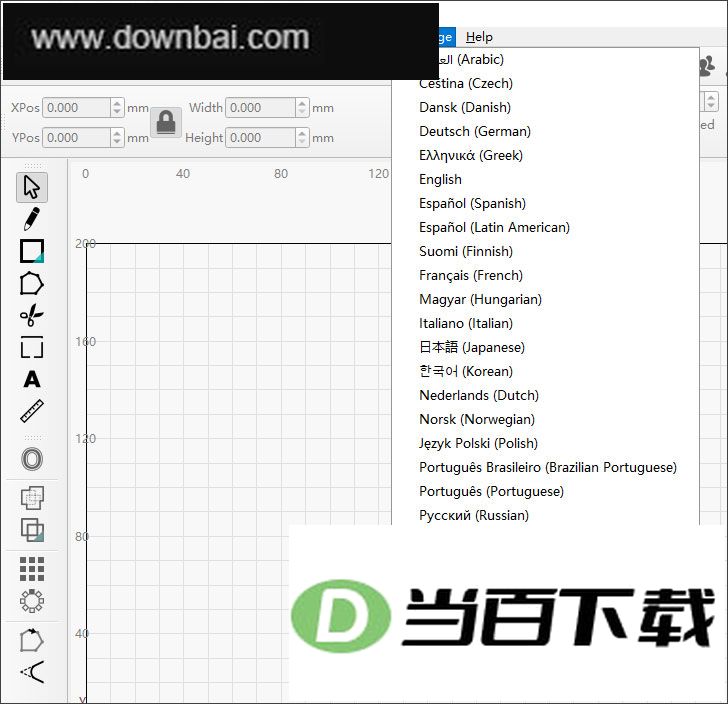Choose Język Polski (Polish) language
Viewport: 728px width, 704px height.
coord(546,443)
